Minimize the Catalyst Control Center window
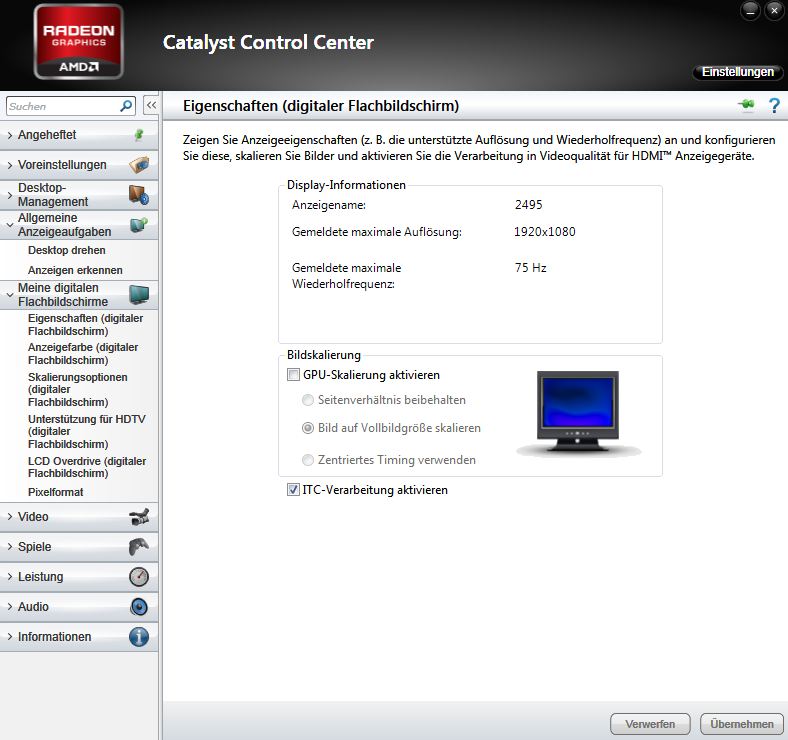This screenshot has height=740, width=788. [750, 11]
